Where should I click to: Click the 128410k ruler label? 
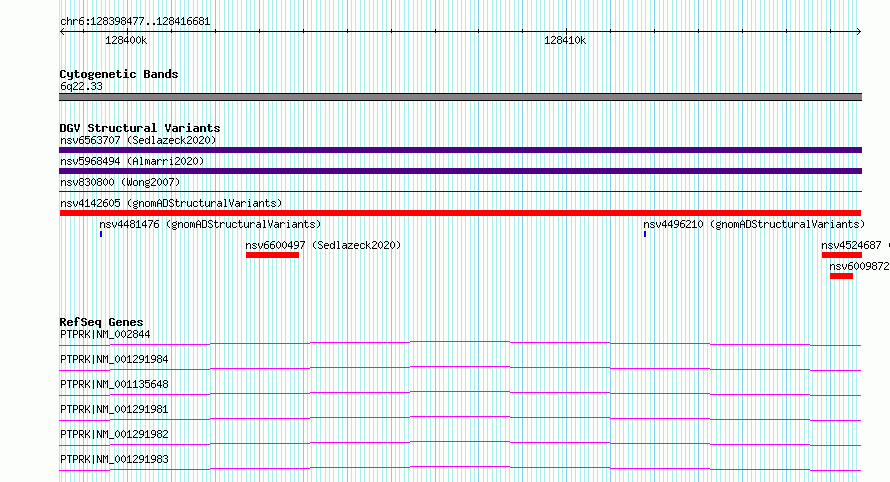point(565,40)
